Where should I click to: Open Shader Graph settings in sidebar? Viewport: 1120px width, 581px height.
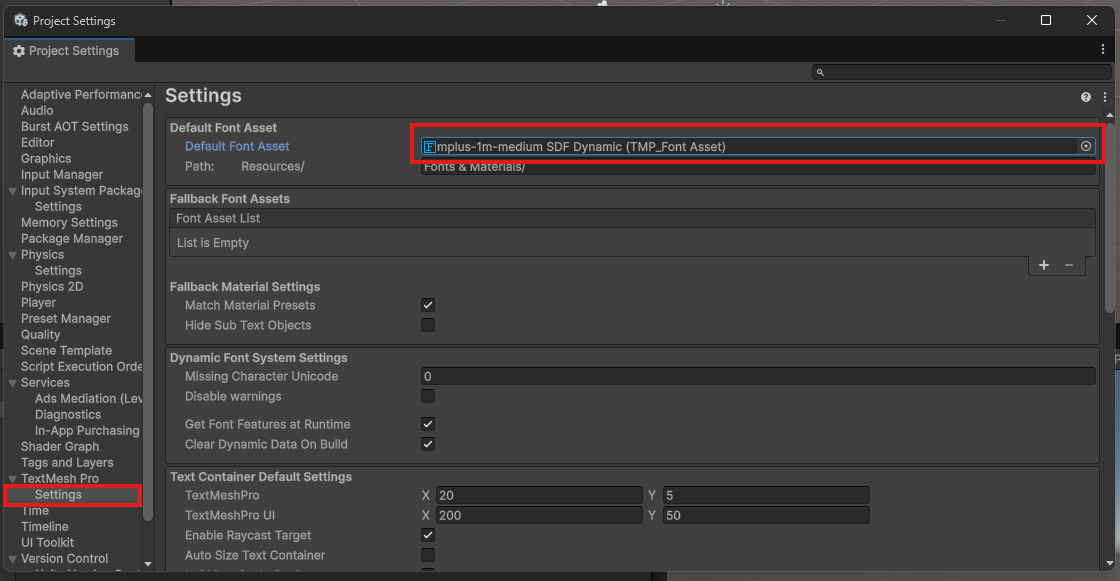(x=60, y=447)
